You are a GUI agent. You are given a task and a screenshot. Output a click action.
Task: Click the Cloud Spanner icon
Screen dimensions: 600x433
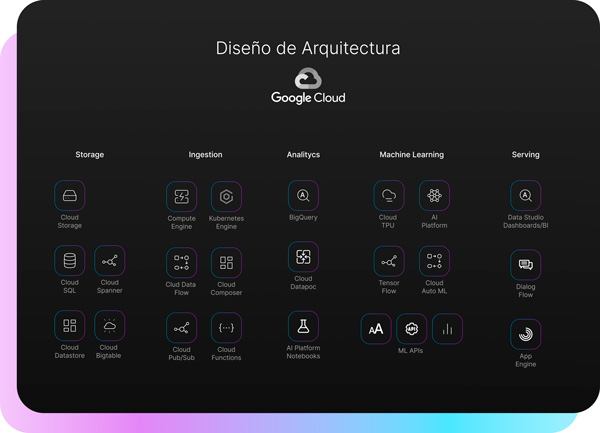[110, 262]
